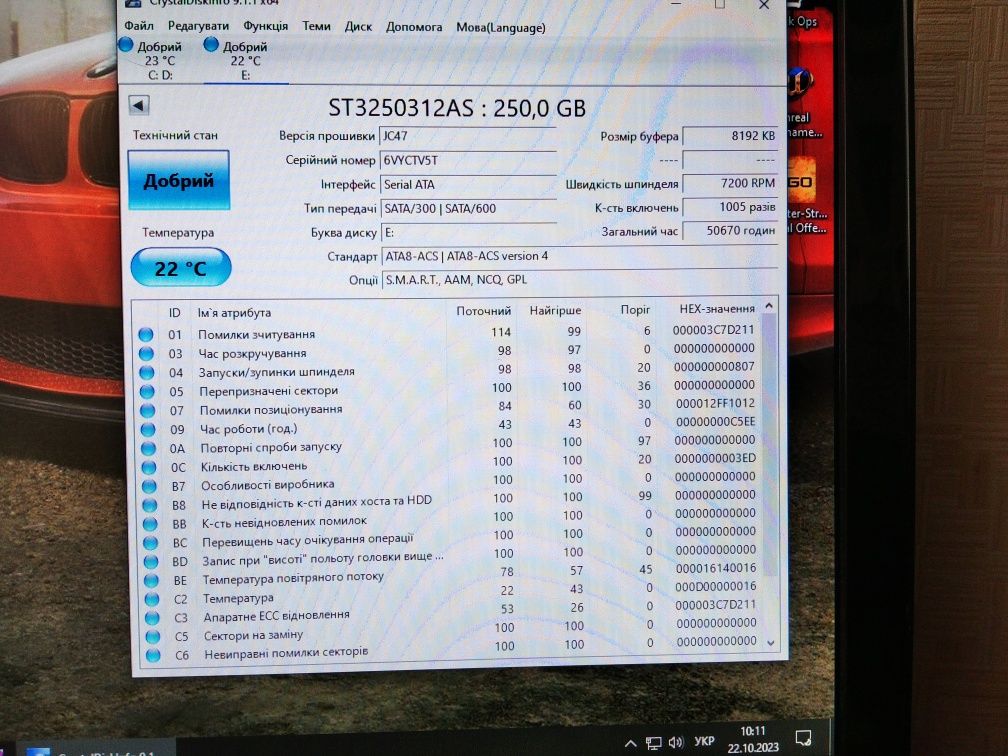Click the power-on count 1005 разів
Image resolution: width=1008 pixels, height=756 pixels.
tap(730, 207)
